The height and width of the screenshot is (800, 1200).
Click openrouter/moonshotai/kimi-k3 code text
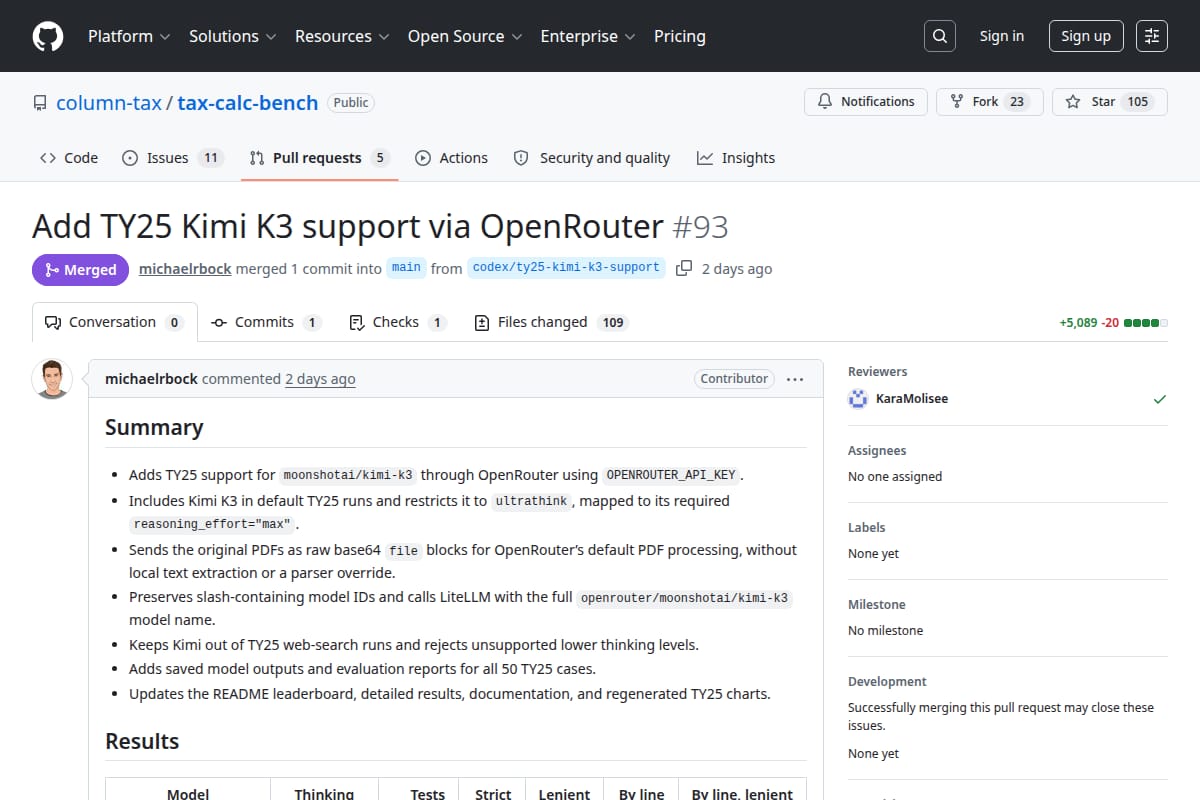(685, 599)
